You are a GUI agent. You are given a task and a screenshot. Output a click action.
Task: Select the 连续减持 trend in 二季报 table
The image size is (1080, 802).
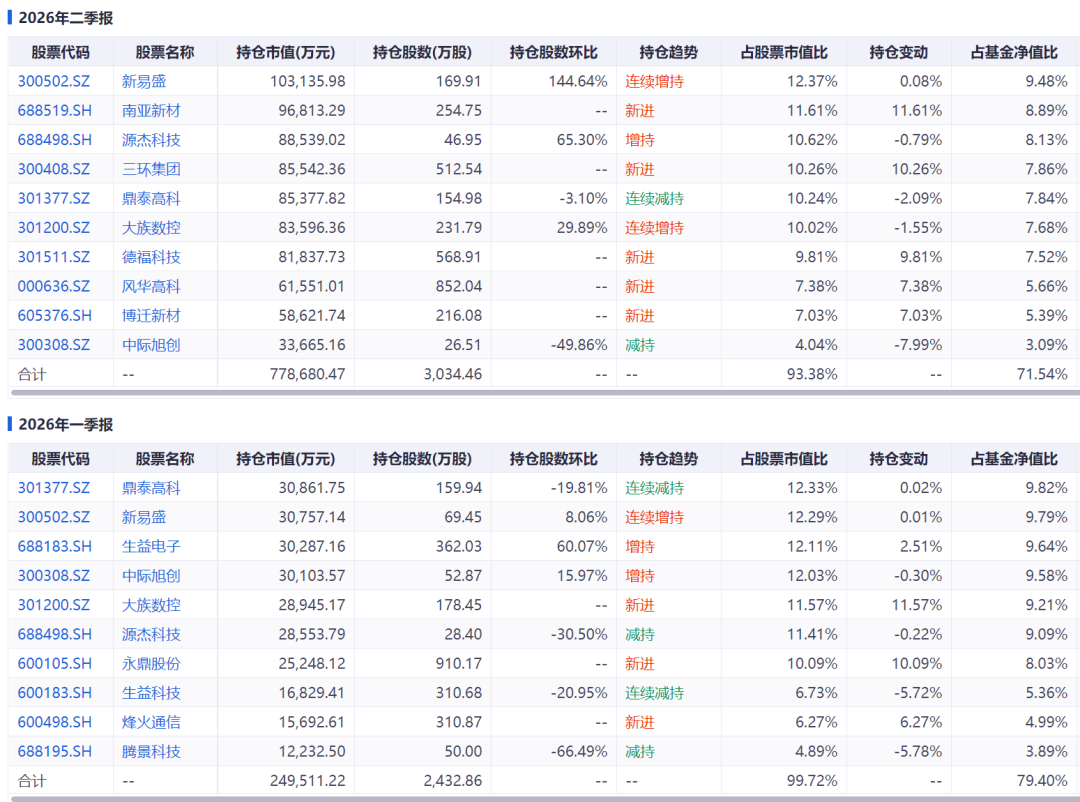pos(654,198)
